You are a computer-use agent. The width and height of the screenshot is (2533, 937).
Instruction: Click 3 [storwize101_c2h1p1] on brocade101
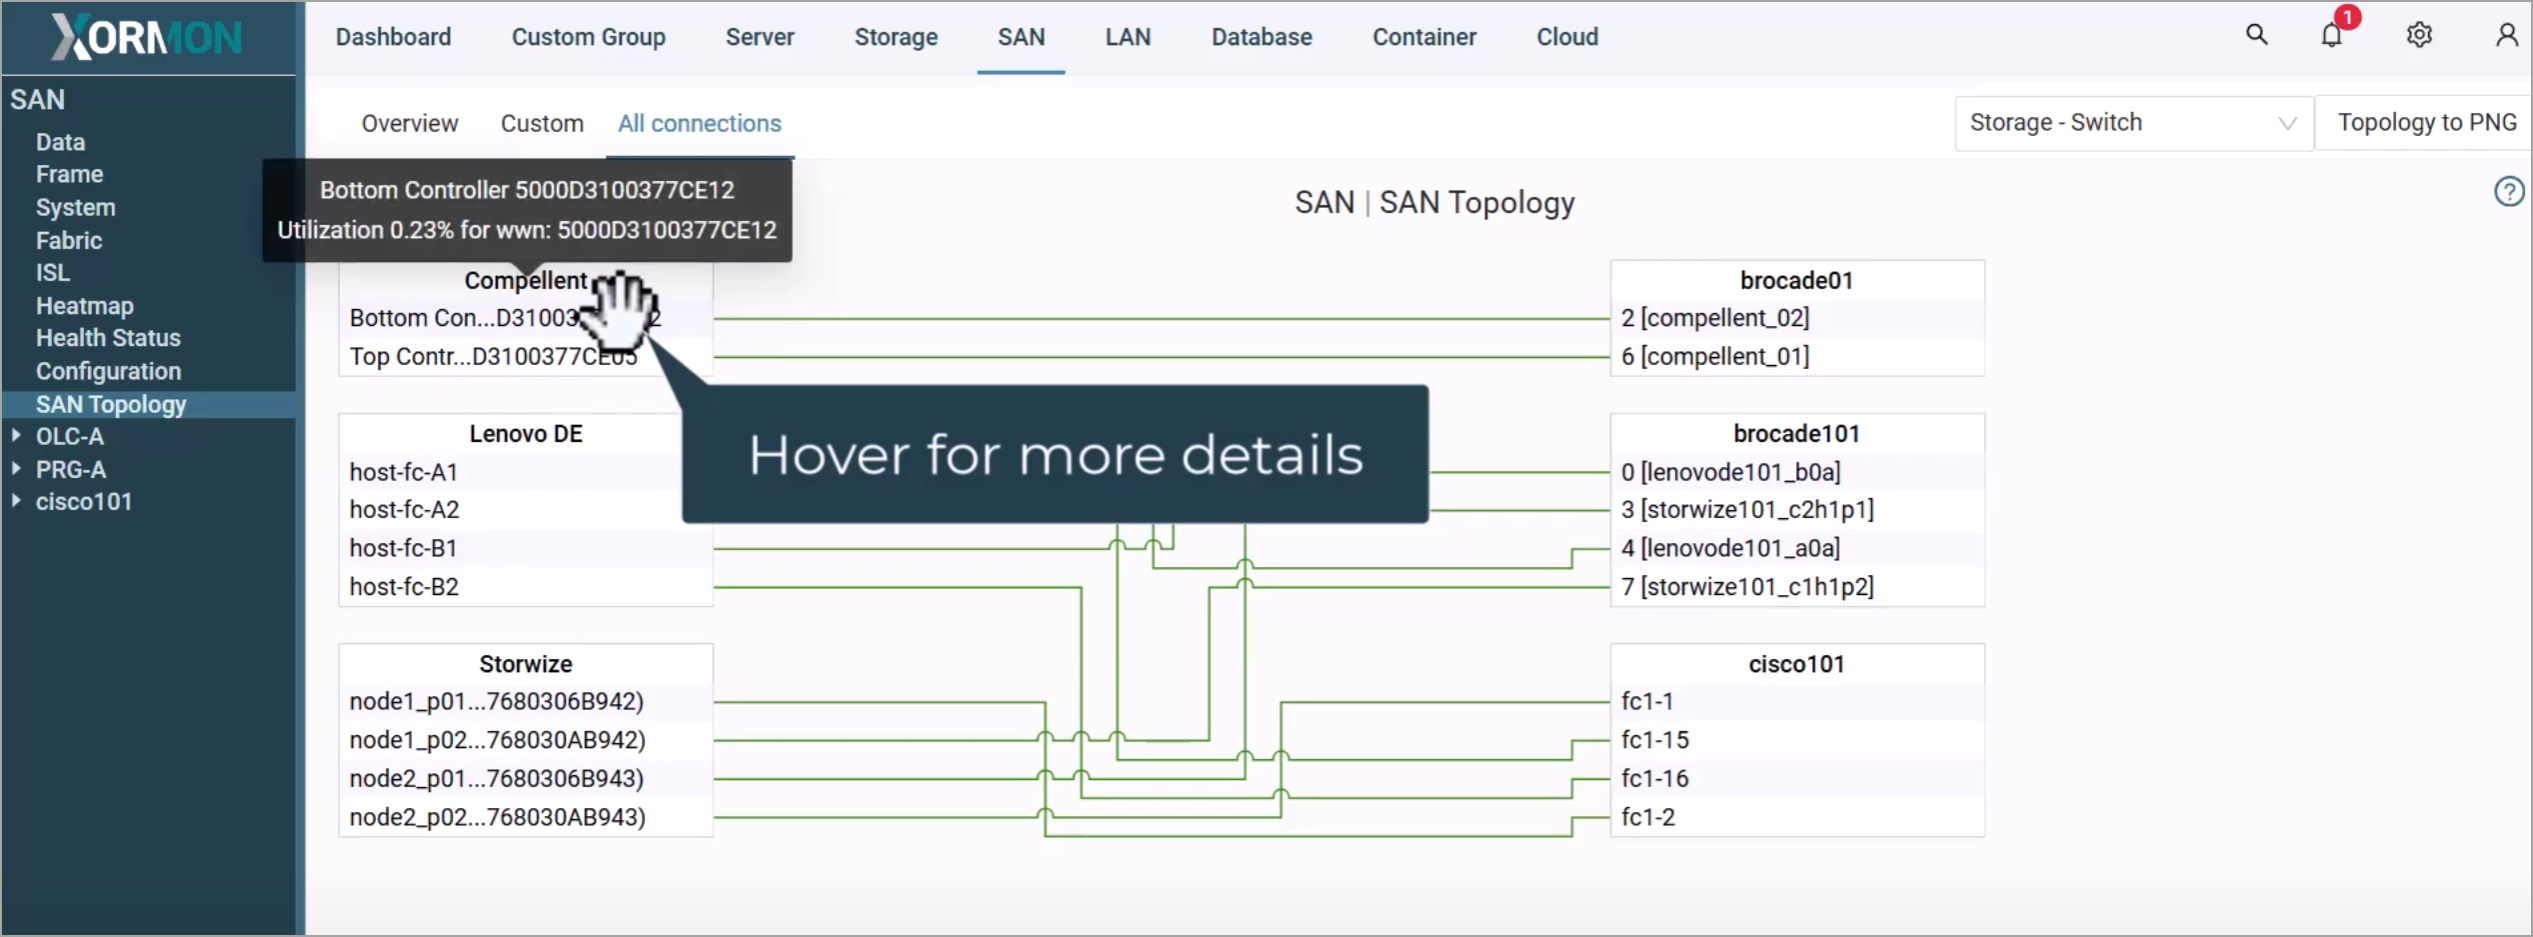(1747, 510)
